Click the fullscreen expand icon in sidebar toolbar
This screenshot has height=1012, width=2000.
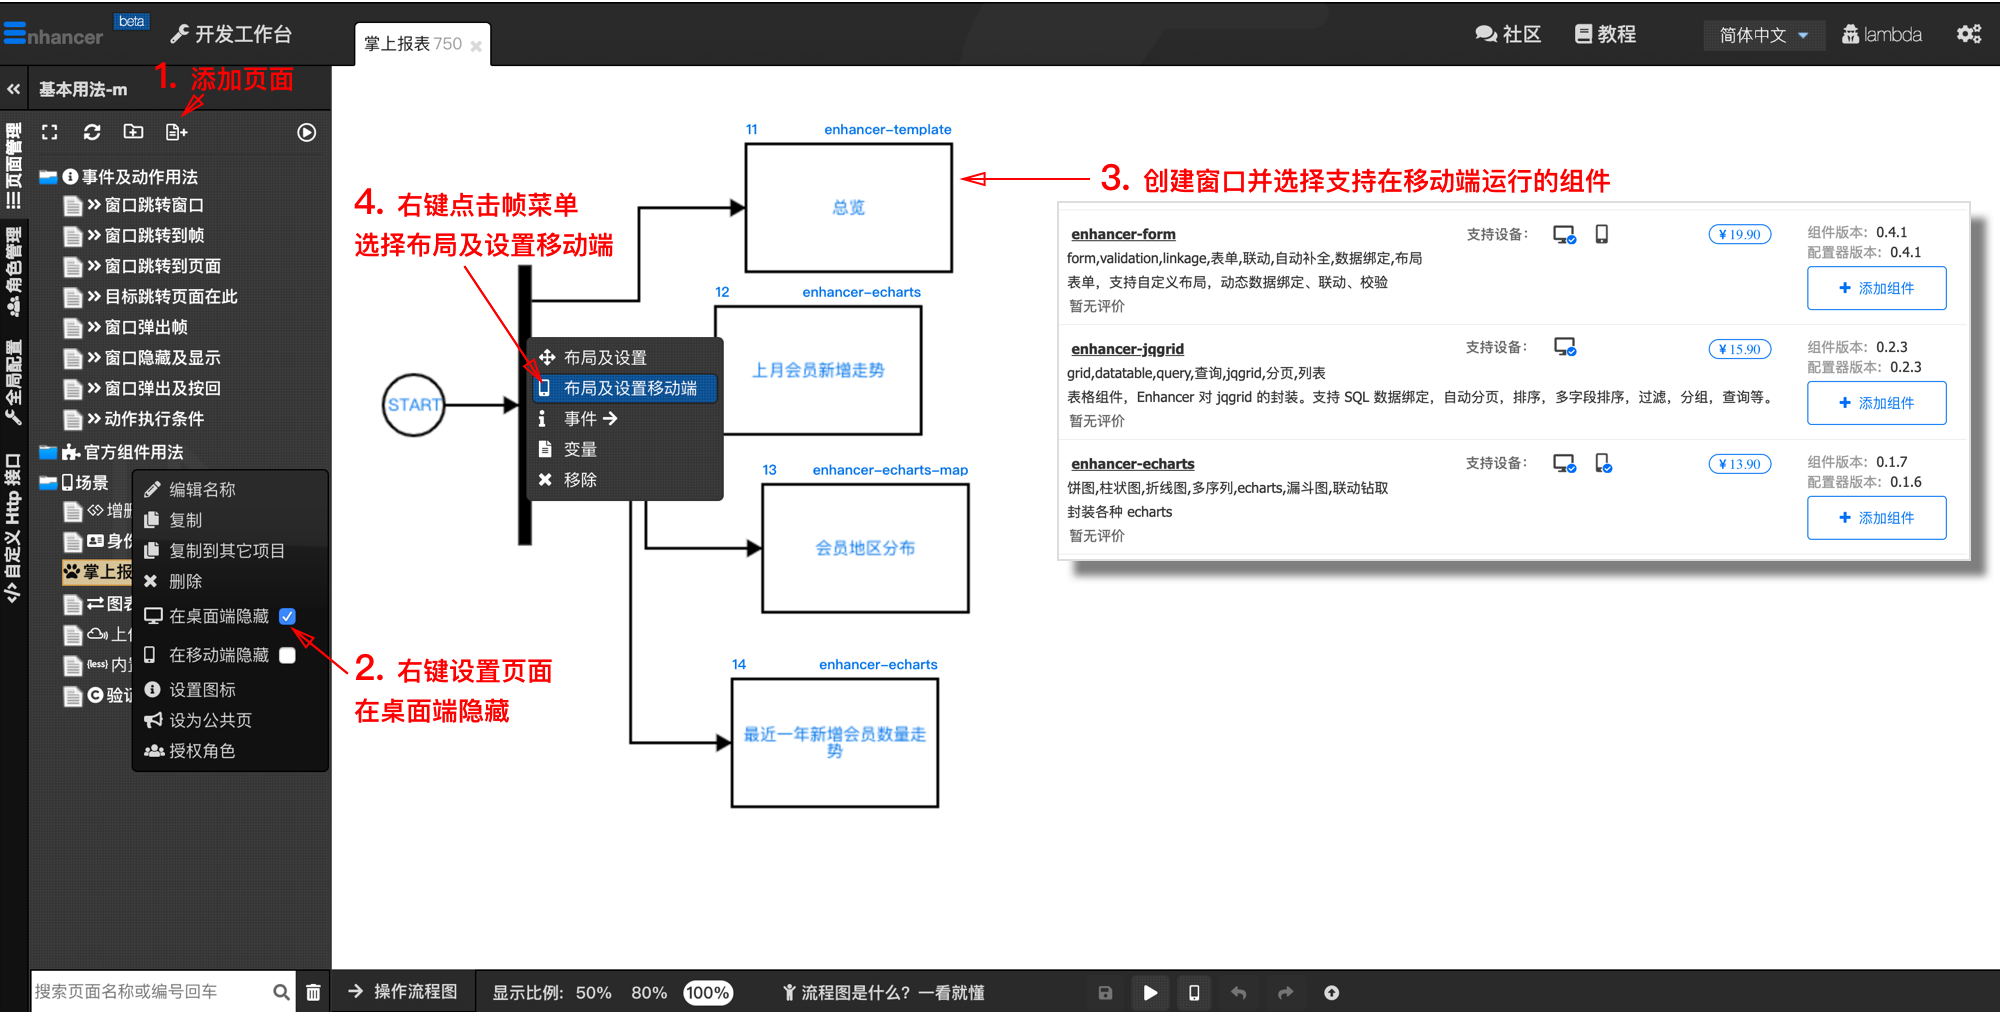50,132
